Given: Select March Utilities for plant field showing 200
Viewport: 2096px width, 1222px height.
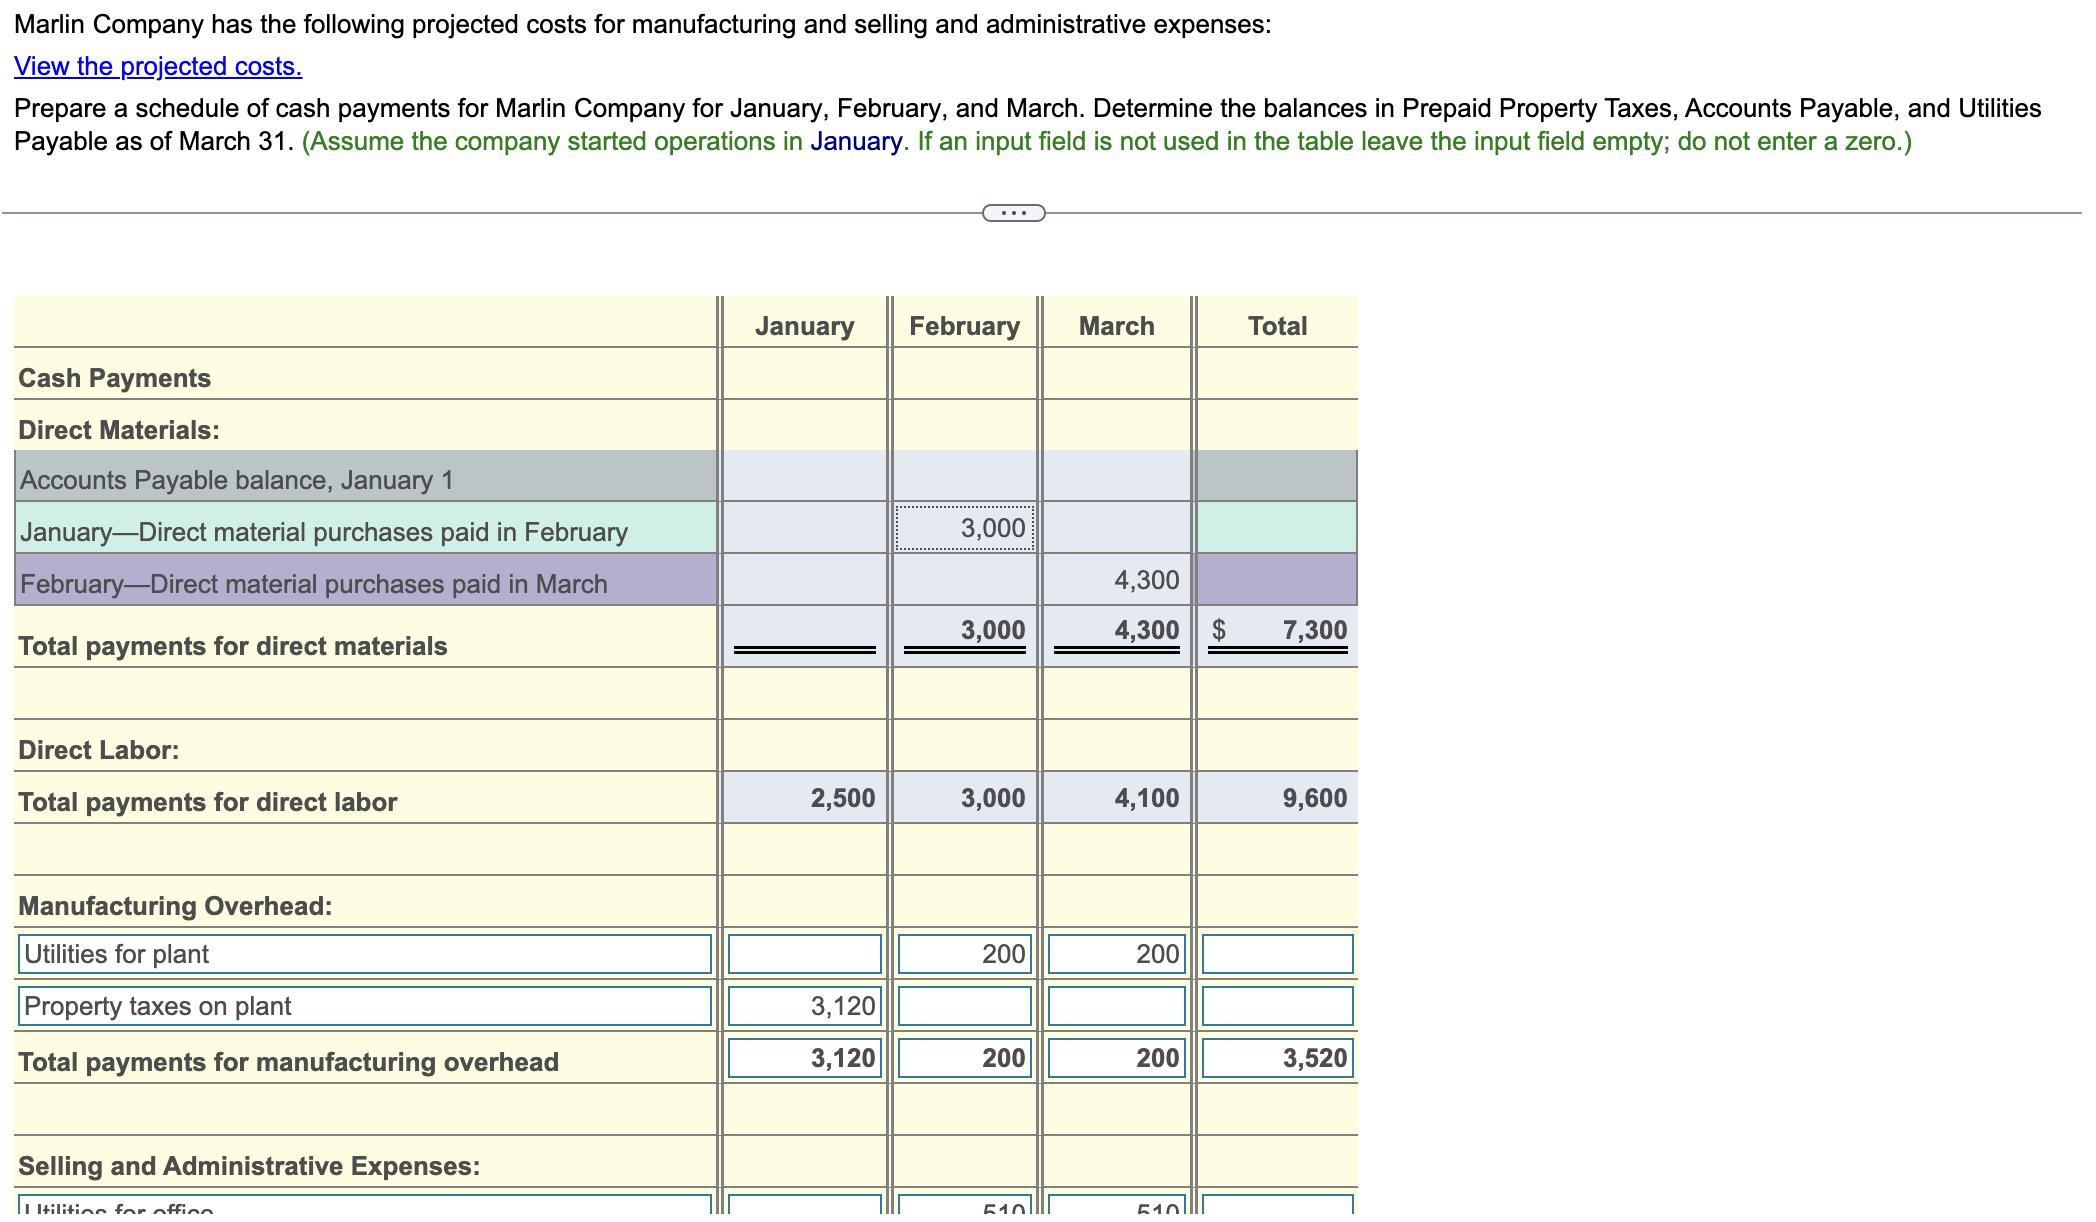Looking at the screenshot, I should click(x=1116, y=954).
